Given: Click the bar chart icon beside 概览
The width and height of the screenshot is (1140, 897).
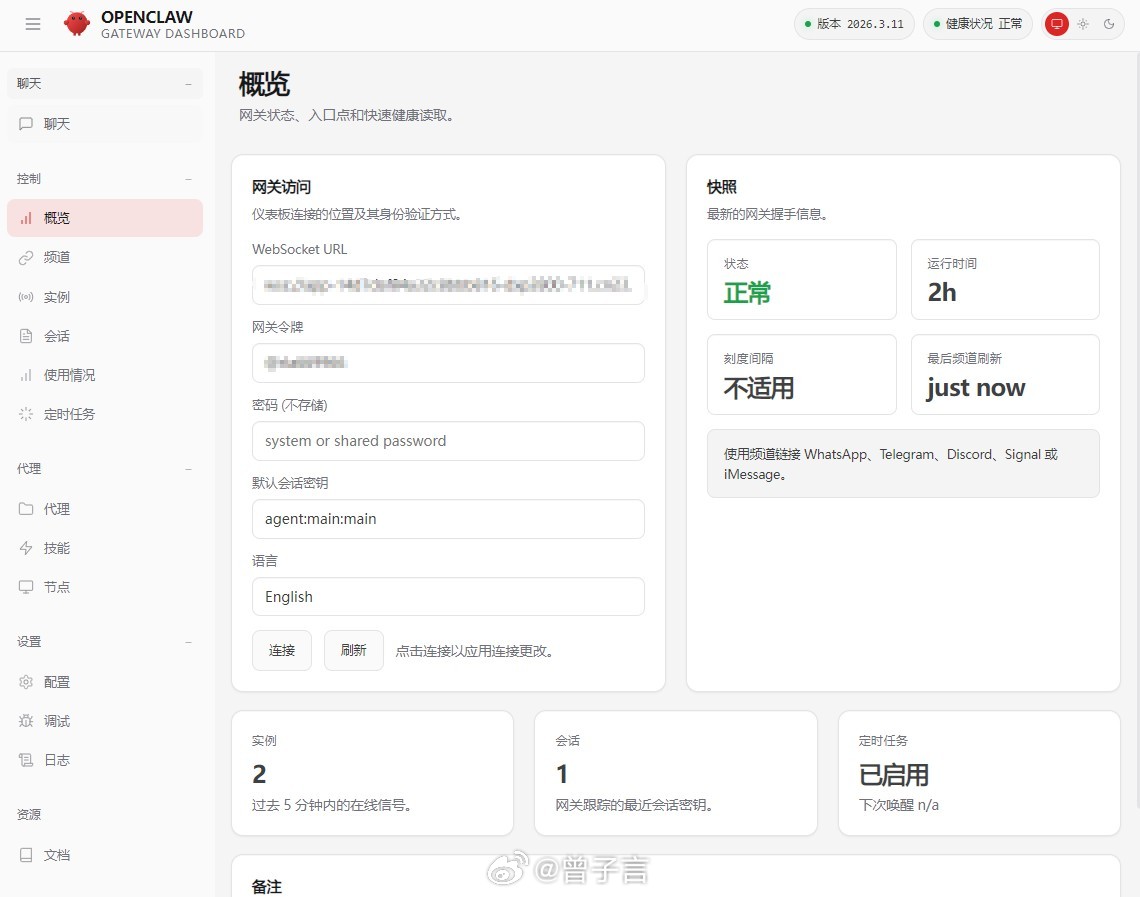Looking at the screenshot, I should (x=26, y=218).
